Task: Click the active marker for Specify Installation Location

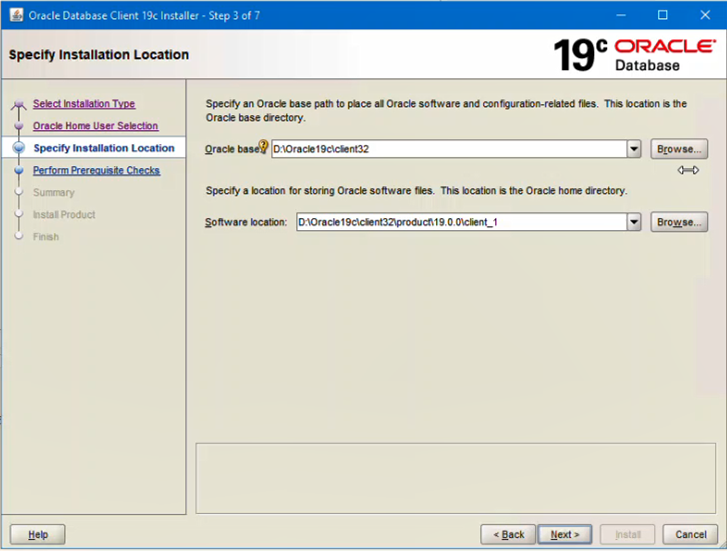Action: tap(19, 148)
